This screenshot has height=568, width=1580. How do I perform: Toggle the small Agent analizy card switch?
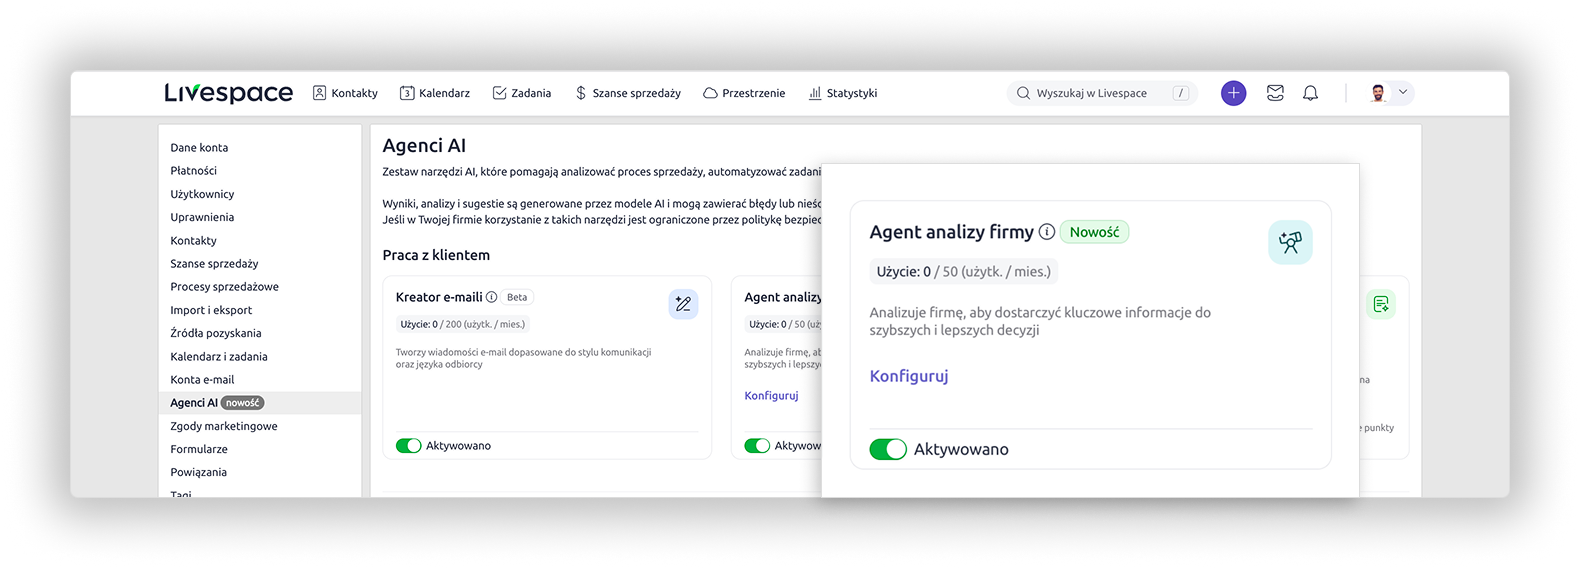(757, 446)
